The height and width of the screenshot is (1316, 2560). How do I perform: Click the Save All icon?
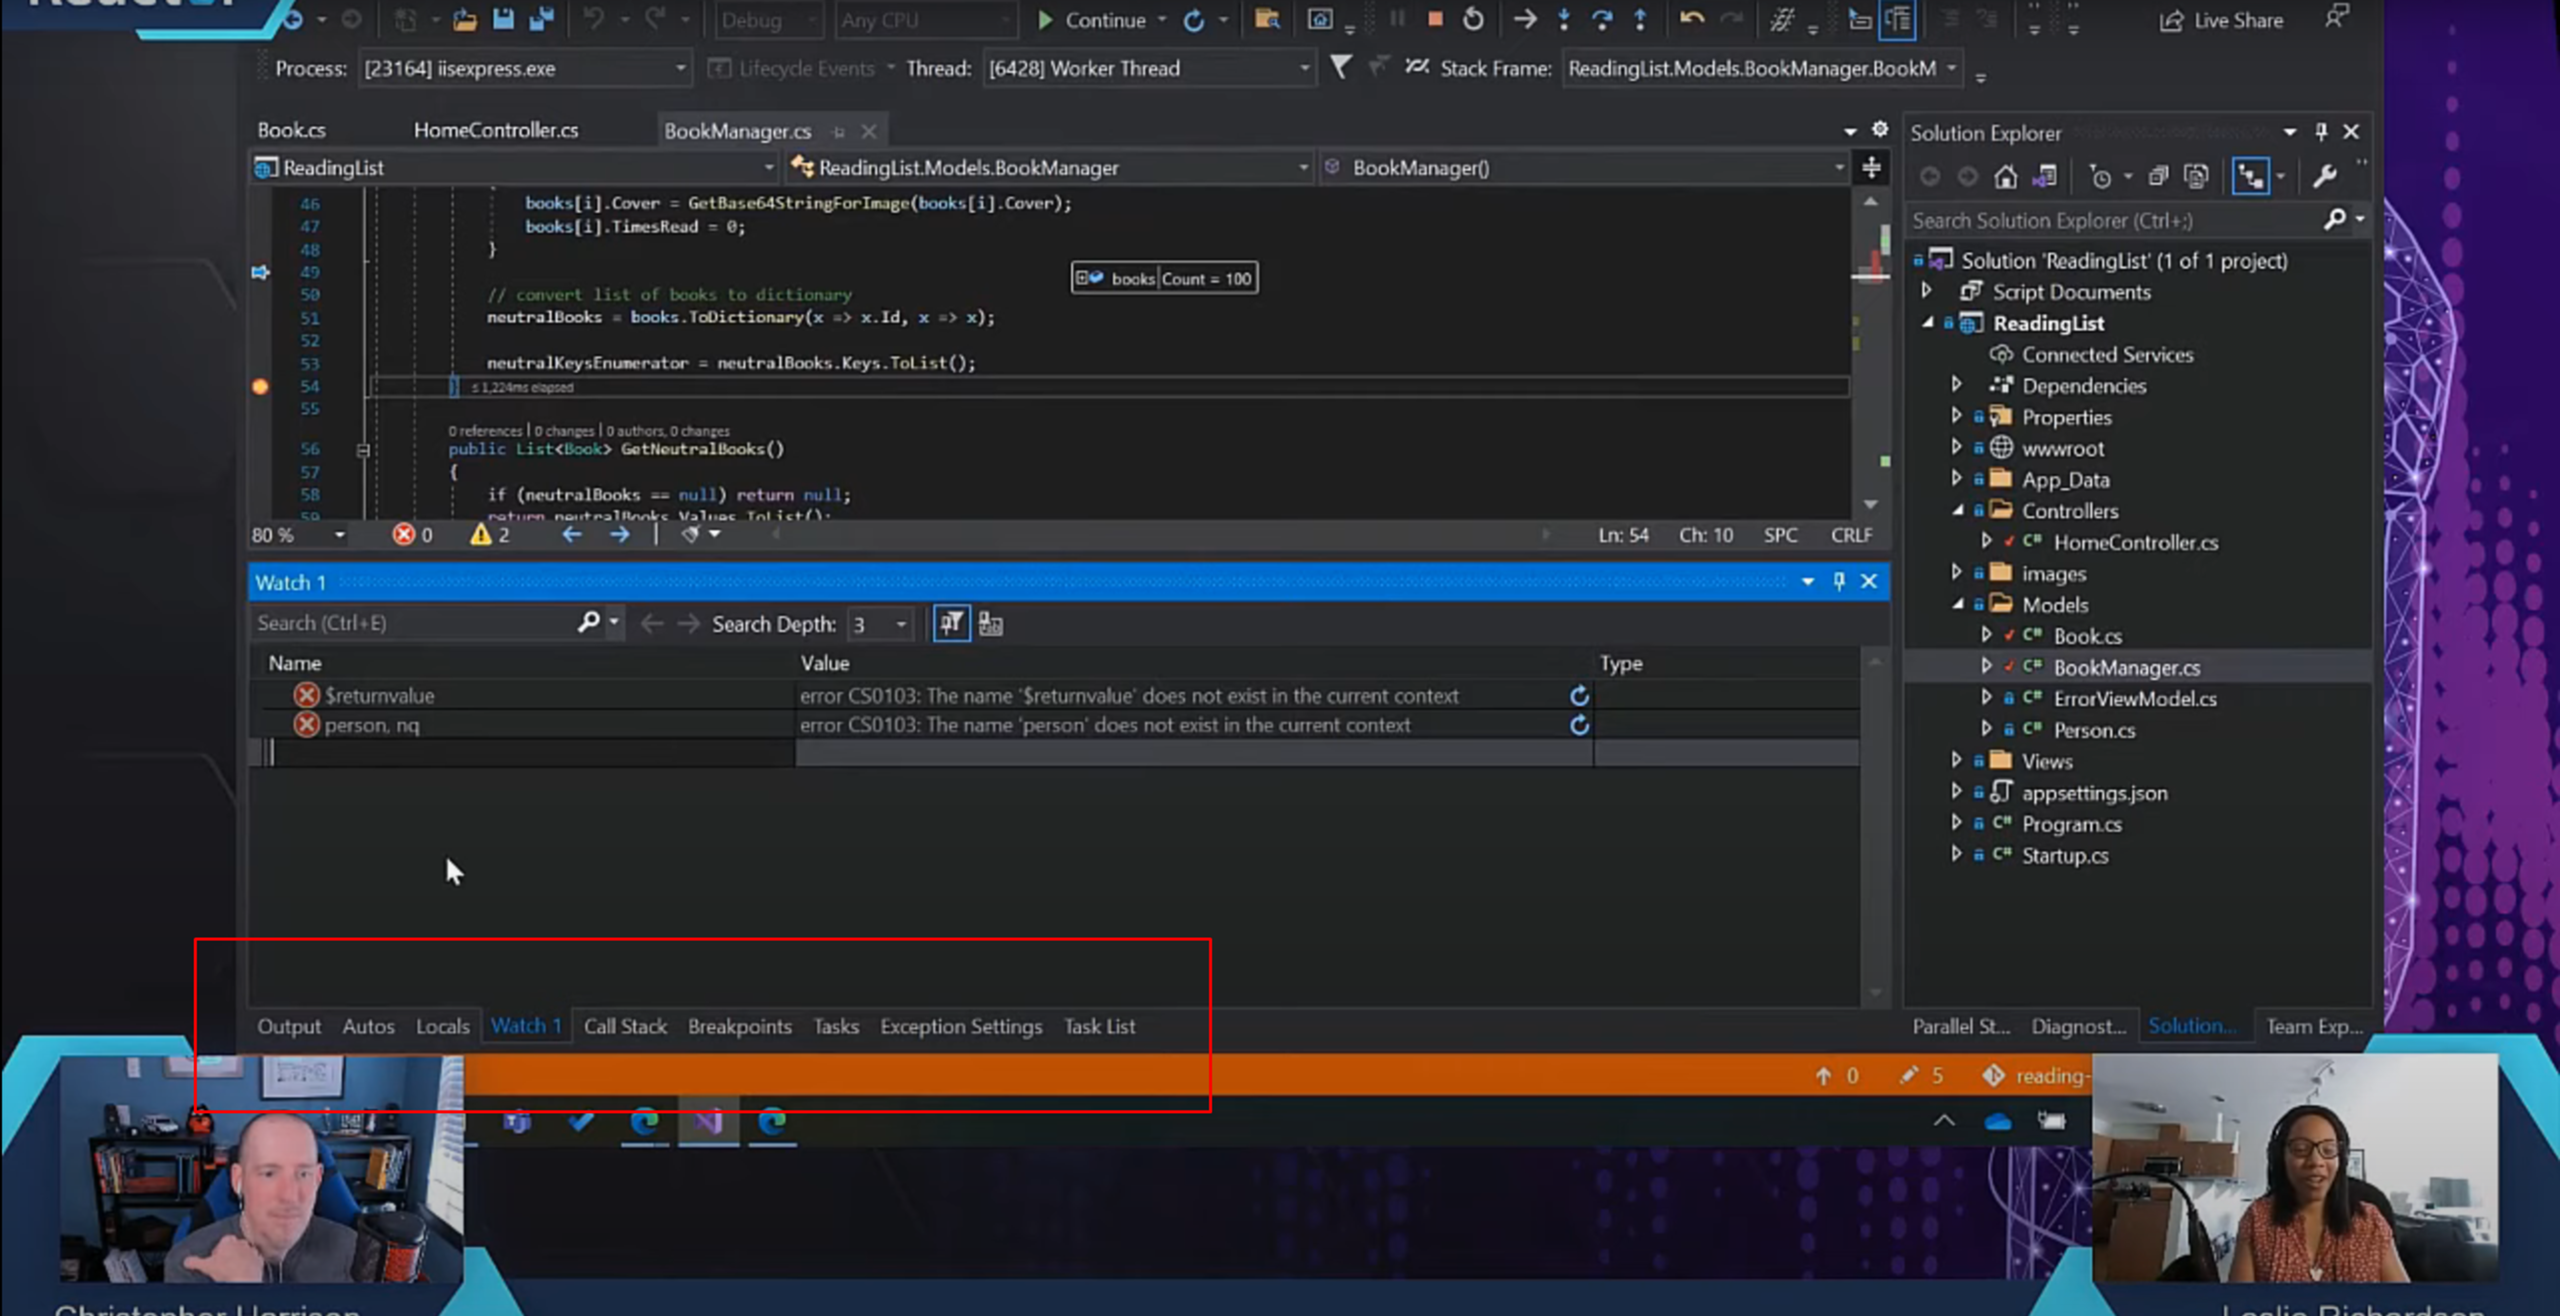[x=541, y=19]
